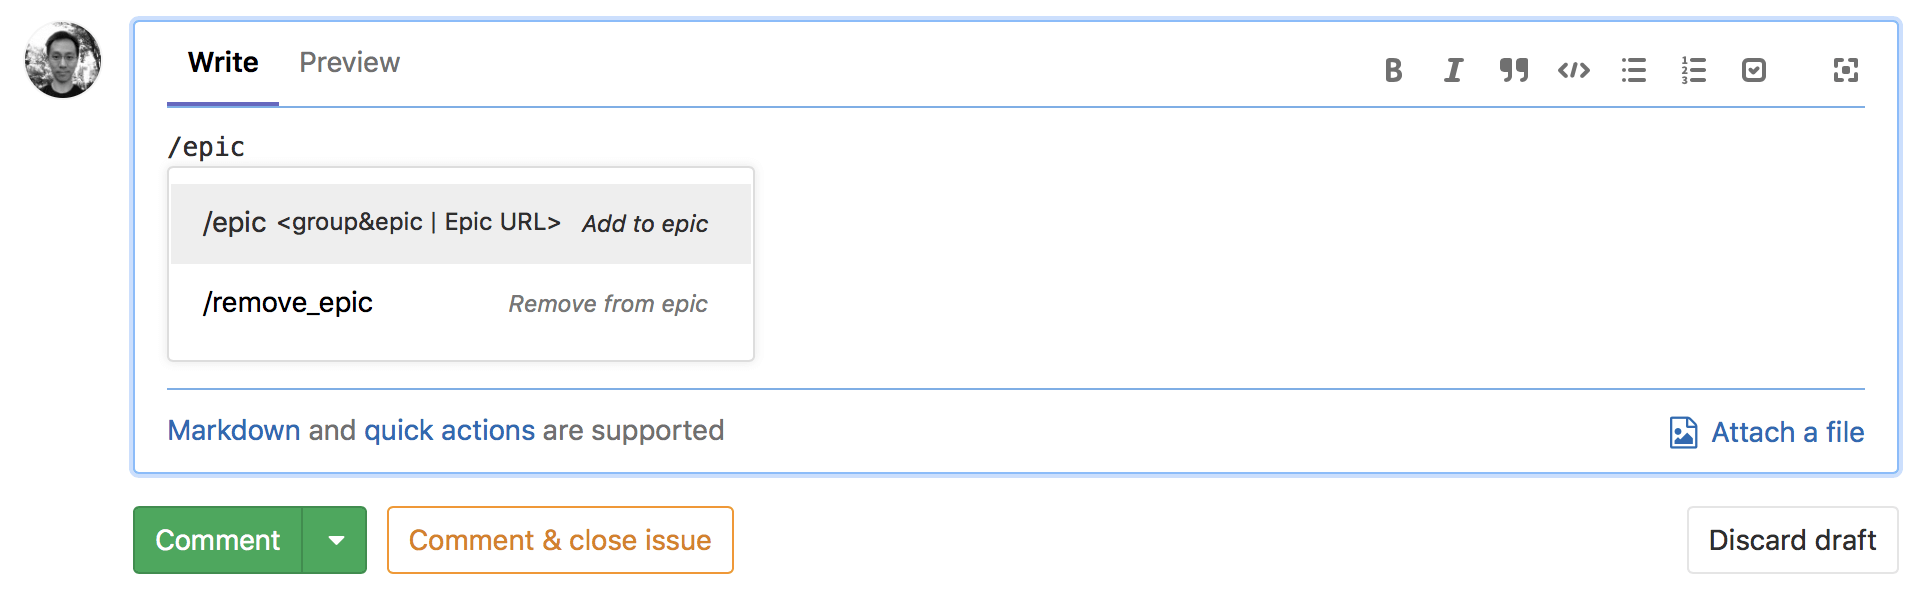1922x590 pixels.
Task: Insert a task list
Action: pyautogui.click(x=1753, y=70)
